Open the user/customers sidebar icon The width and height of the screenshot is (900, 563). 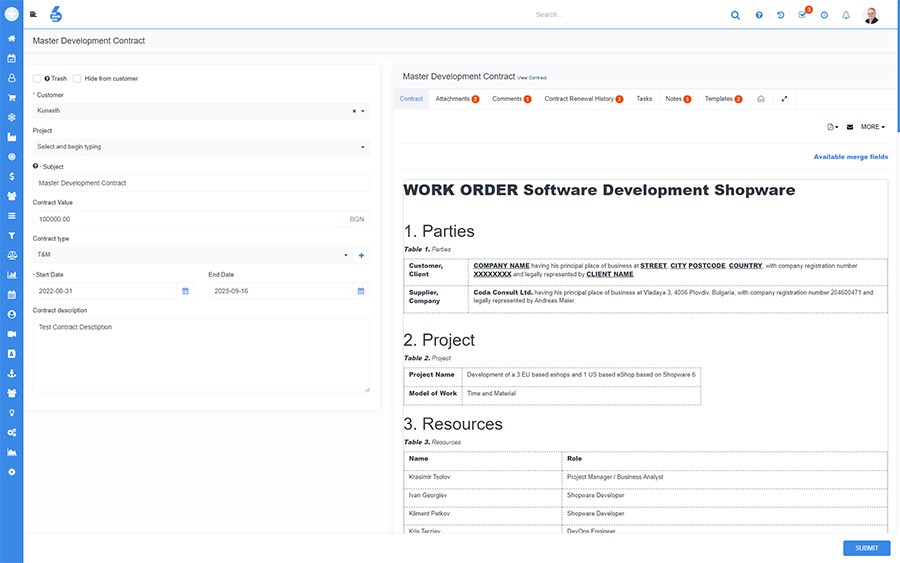tap(11, 78)
